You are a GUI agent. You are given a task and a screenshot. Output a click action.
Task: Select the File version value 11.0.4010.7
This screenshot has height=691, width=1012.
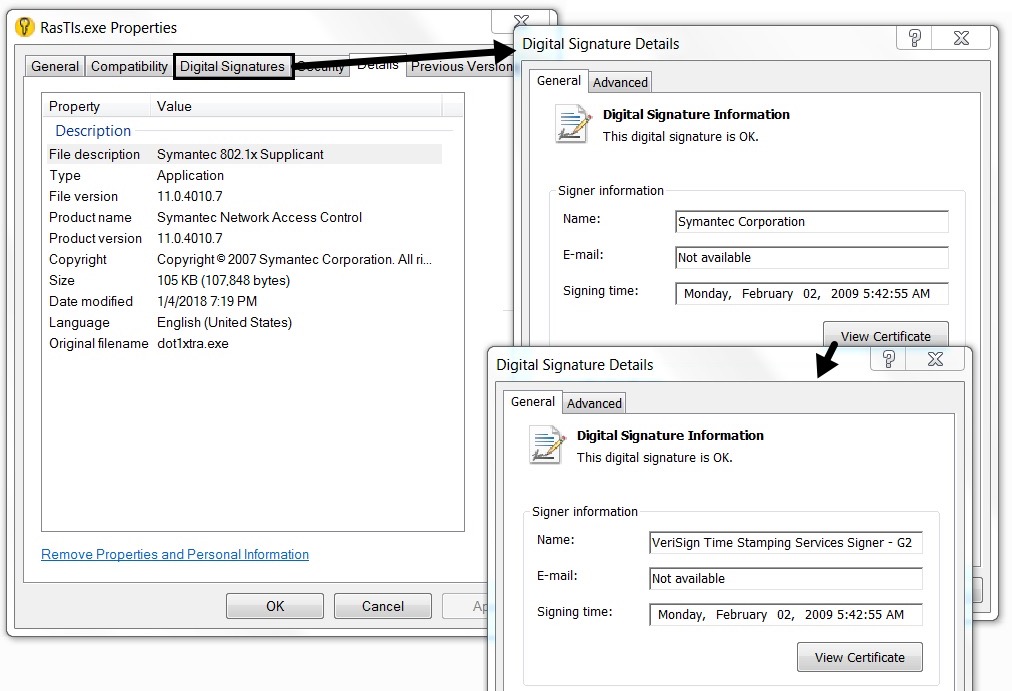[x=190, y=196]
